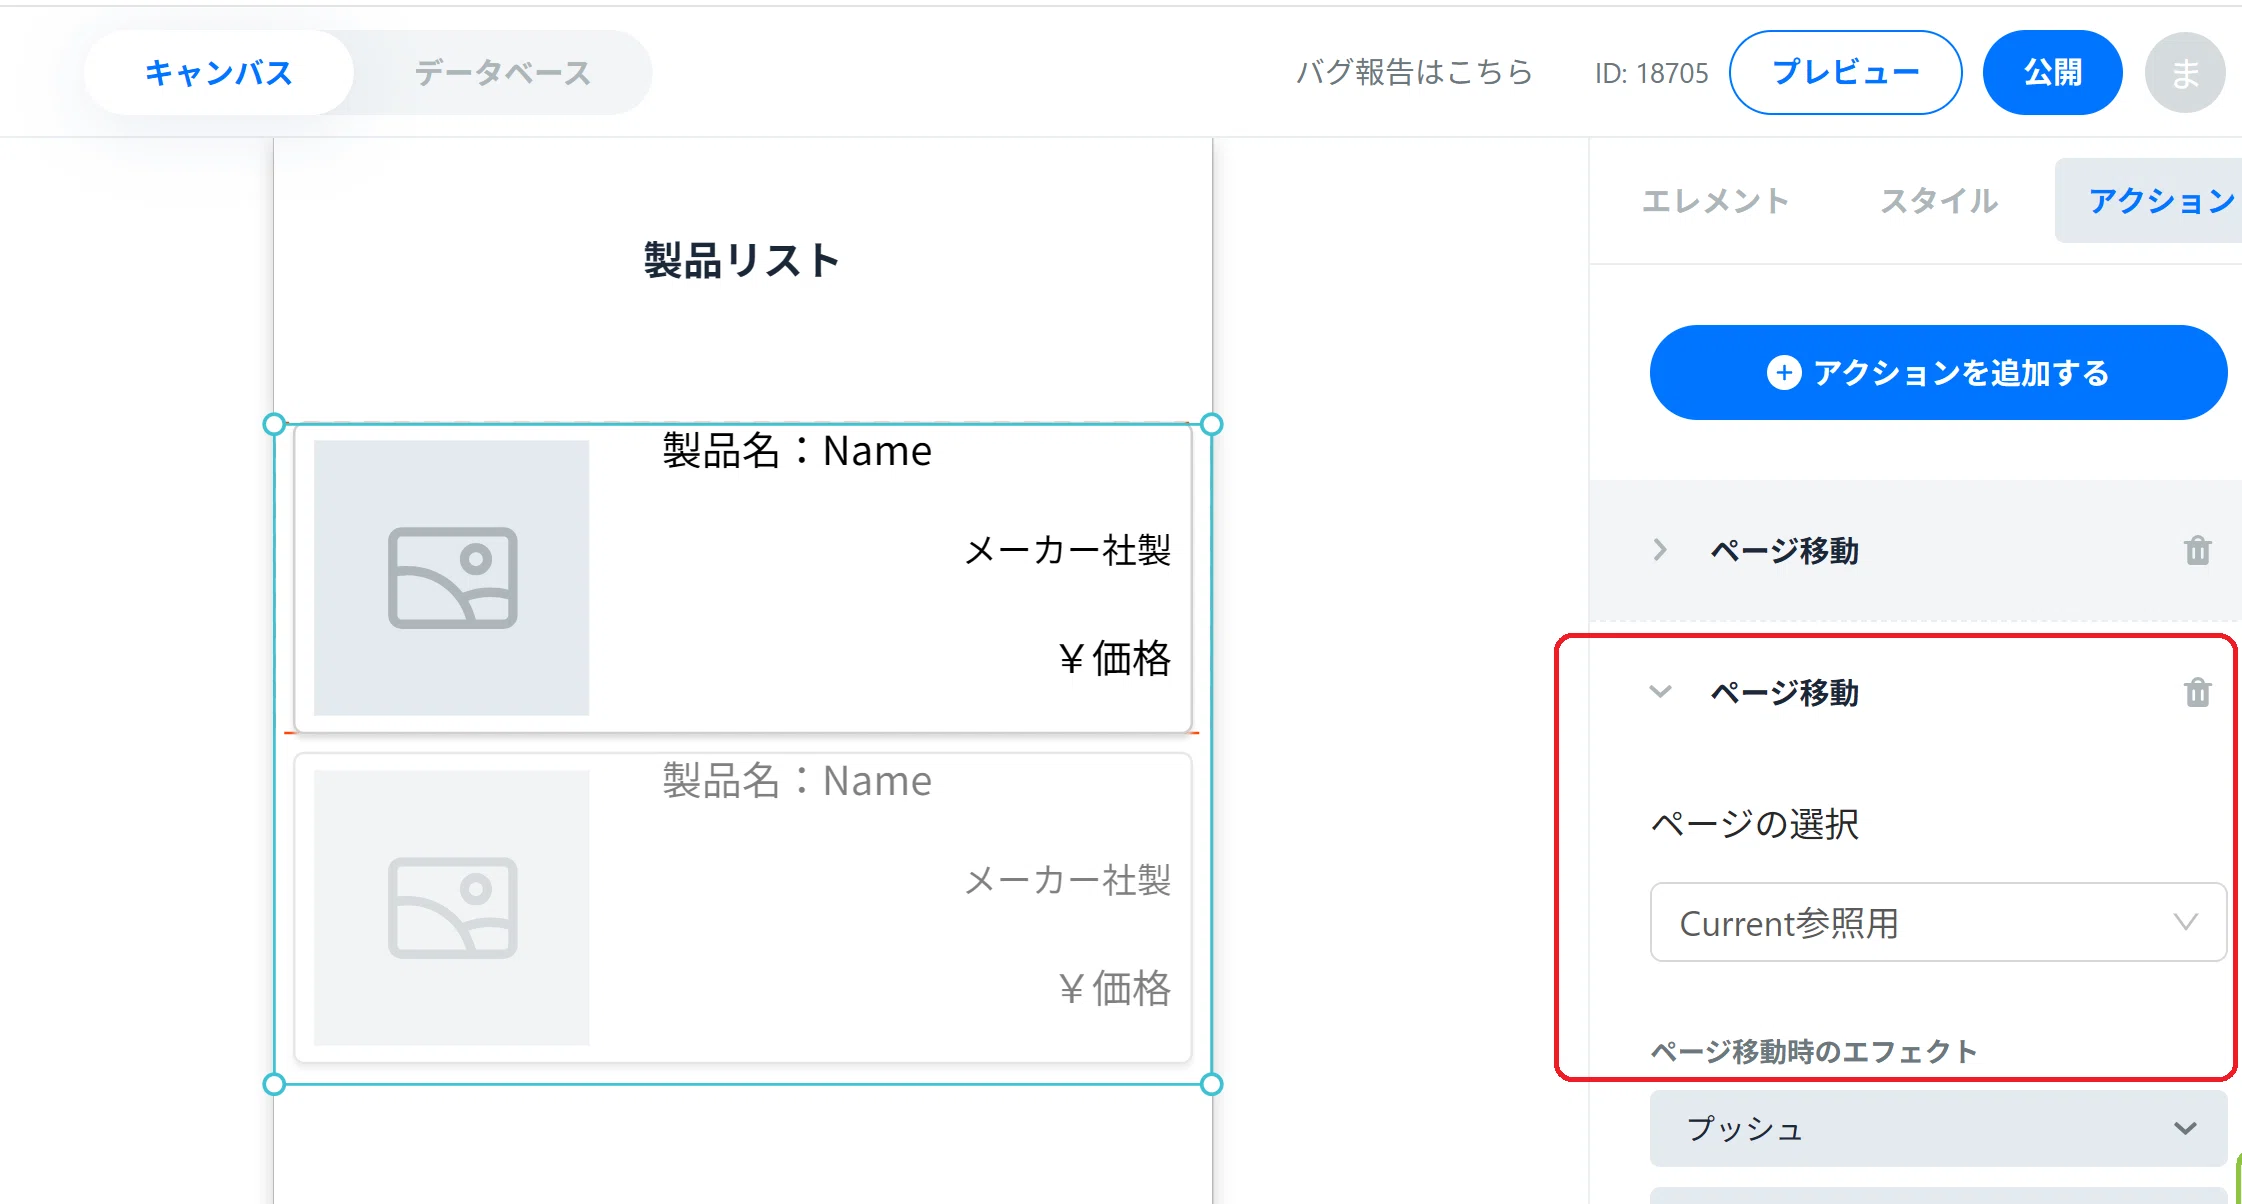Click the ページの選択 label

1755,824
